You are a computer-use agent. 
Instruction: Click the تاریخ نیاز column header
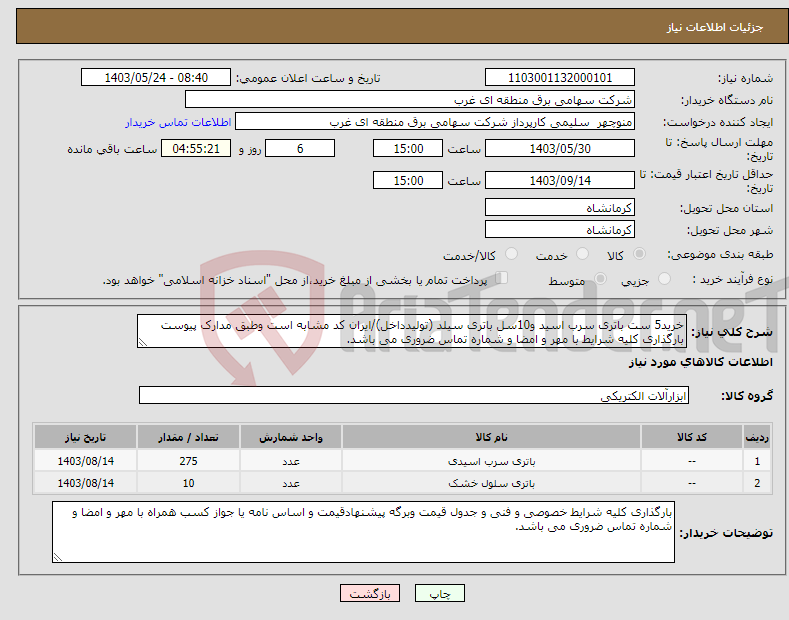85,437
